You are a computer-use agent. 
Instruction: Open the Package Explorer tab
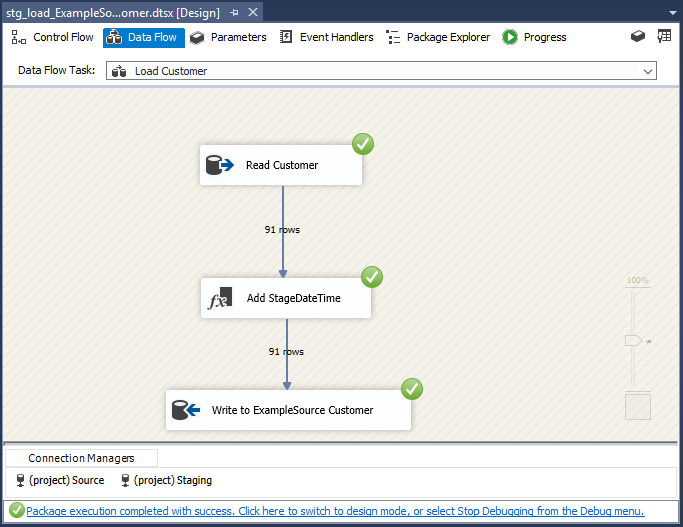click(438, 37)
